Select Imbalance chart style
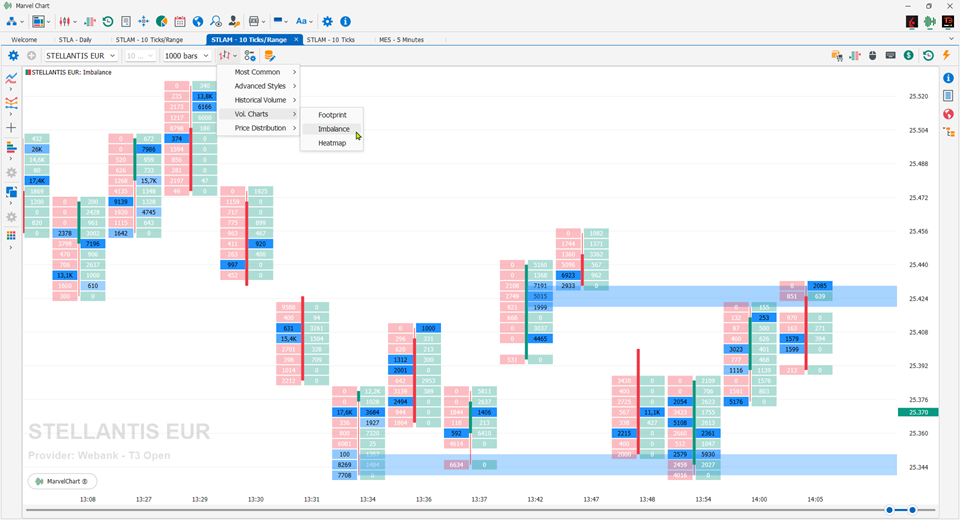The image size is (960, 520). click(x=332, y=129)
